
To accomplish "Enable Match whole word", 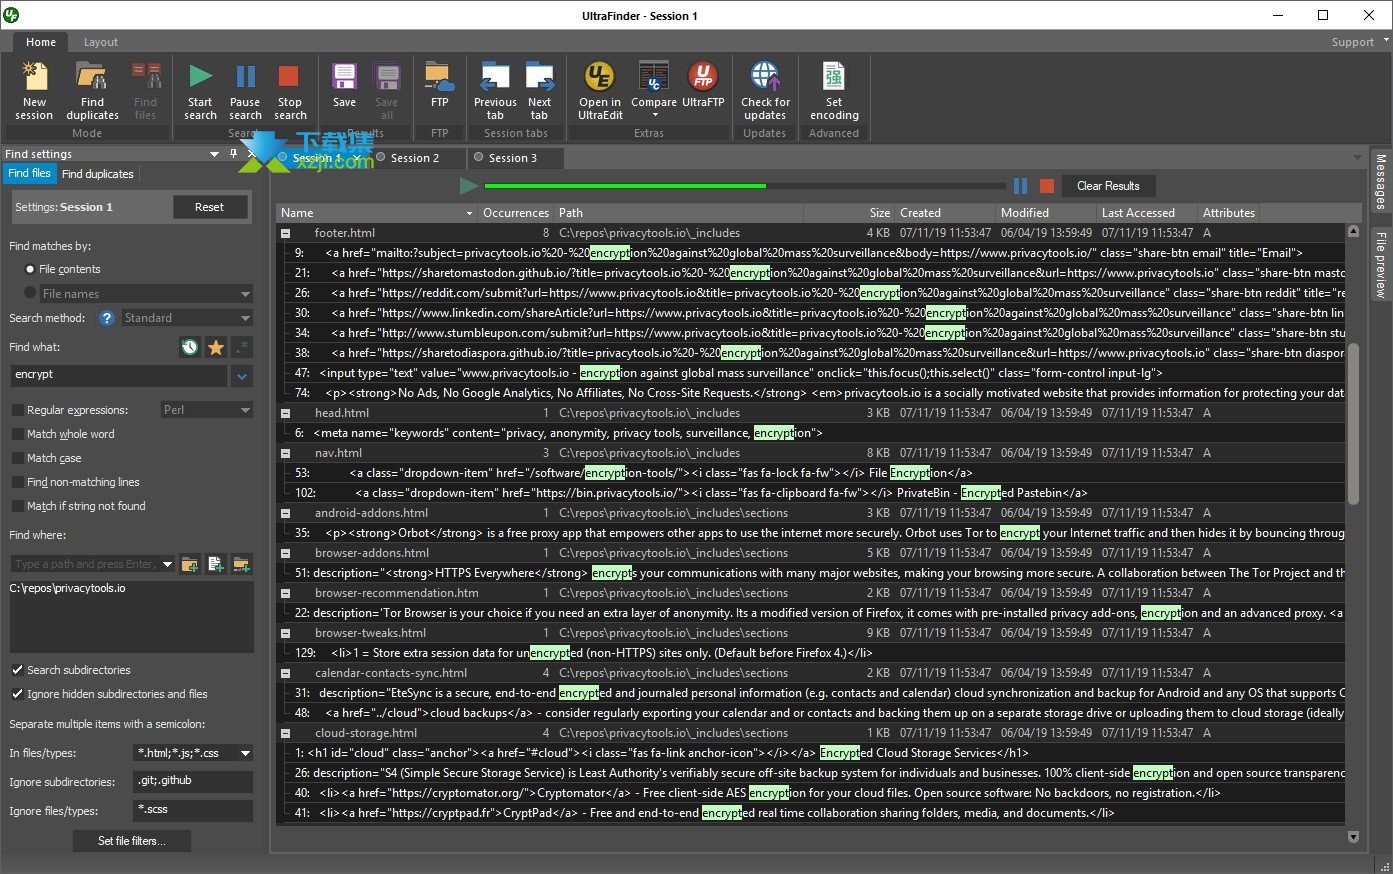I will click(x=17, y=434).
